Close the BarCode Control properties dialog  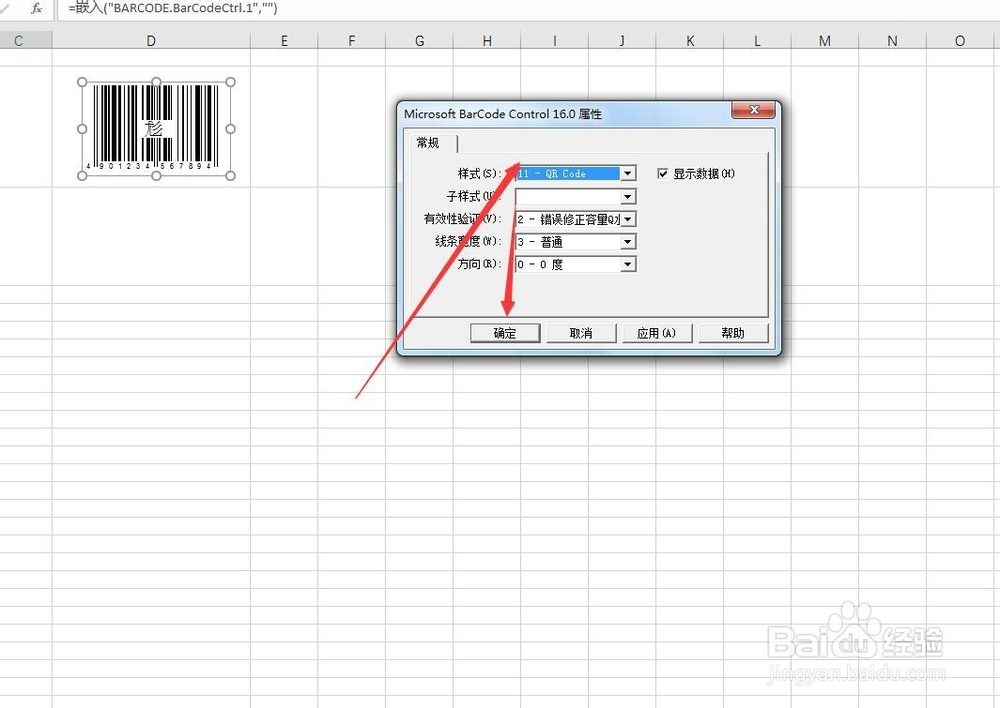(753, 110)
